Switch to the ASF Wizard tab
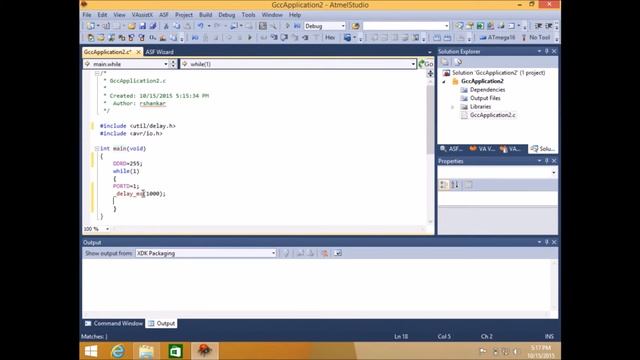This screenshot has width=640, height=360. (160, 52)
